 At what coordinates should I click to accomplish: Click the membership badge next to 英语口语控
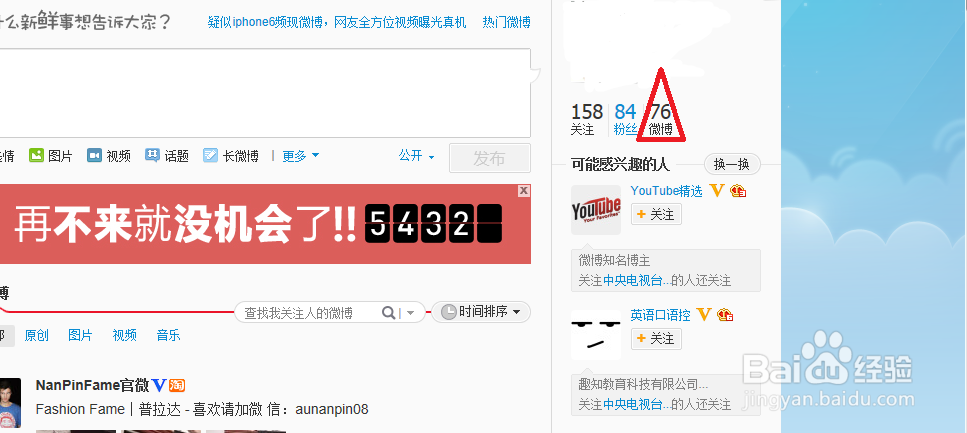click(725, 315)
